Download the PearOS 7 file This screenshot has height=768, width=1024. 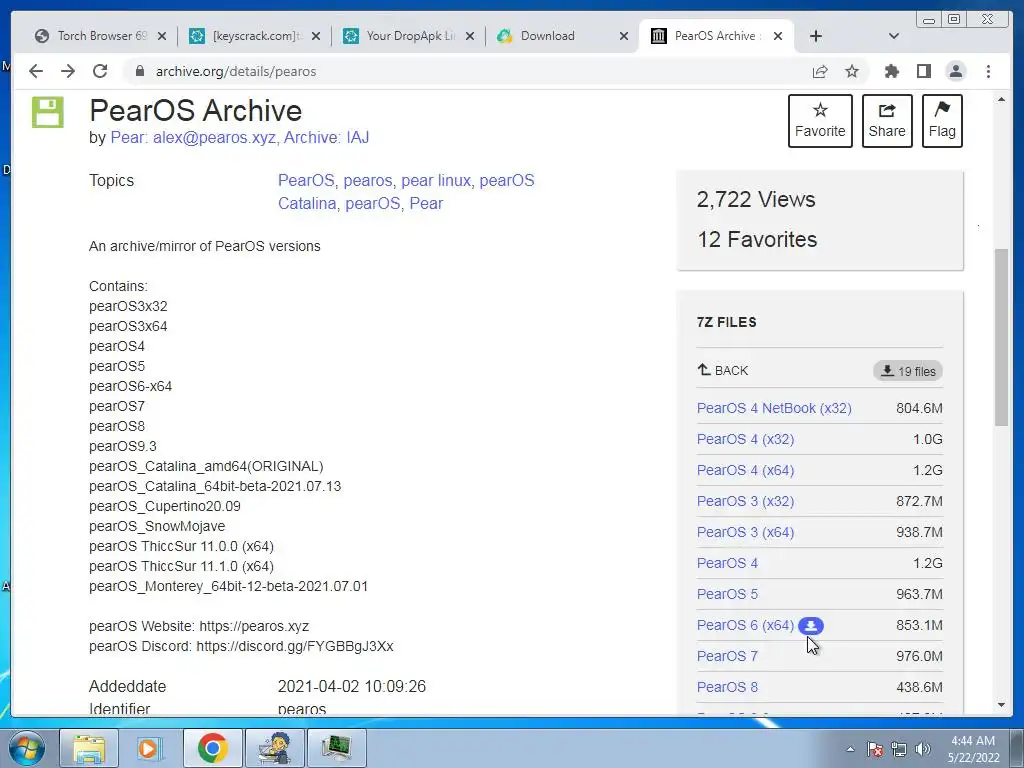pyautogui.click(x=727, y=656)
